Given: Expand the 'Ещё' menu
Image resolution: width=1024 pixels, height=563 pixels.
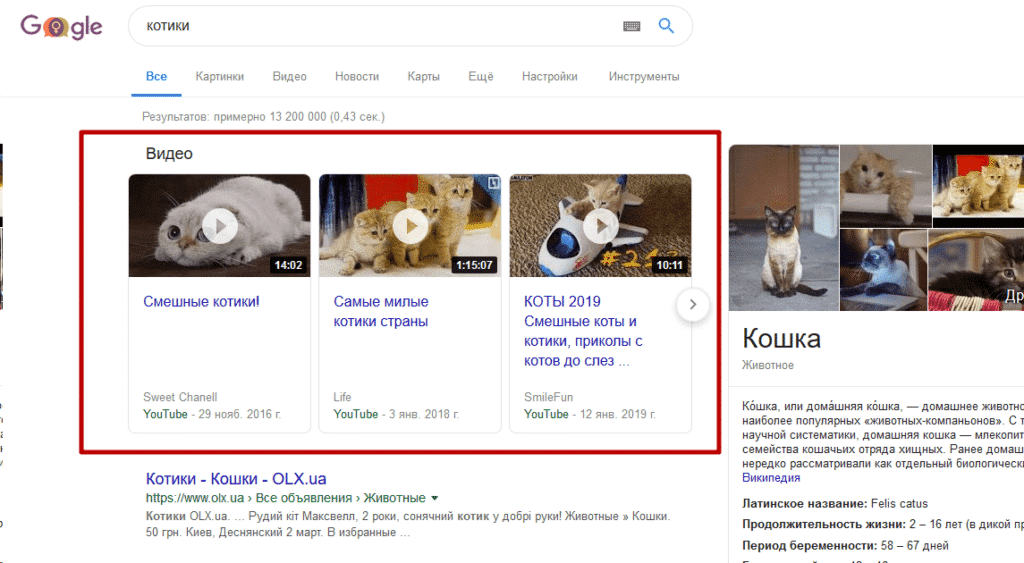Looking at the screenshot, I should 481,76.
